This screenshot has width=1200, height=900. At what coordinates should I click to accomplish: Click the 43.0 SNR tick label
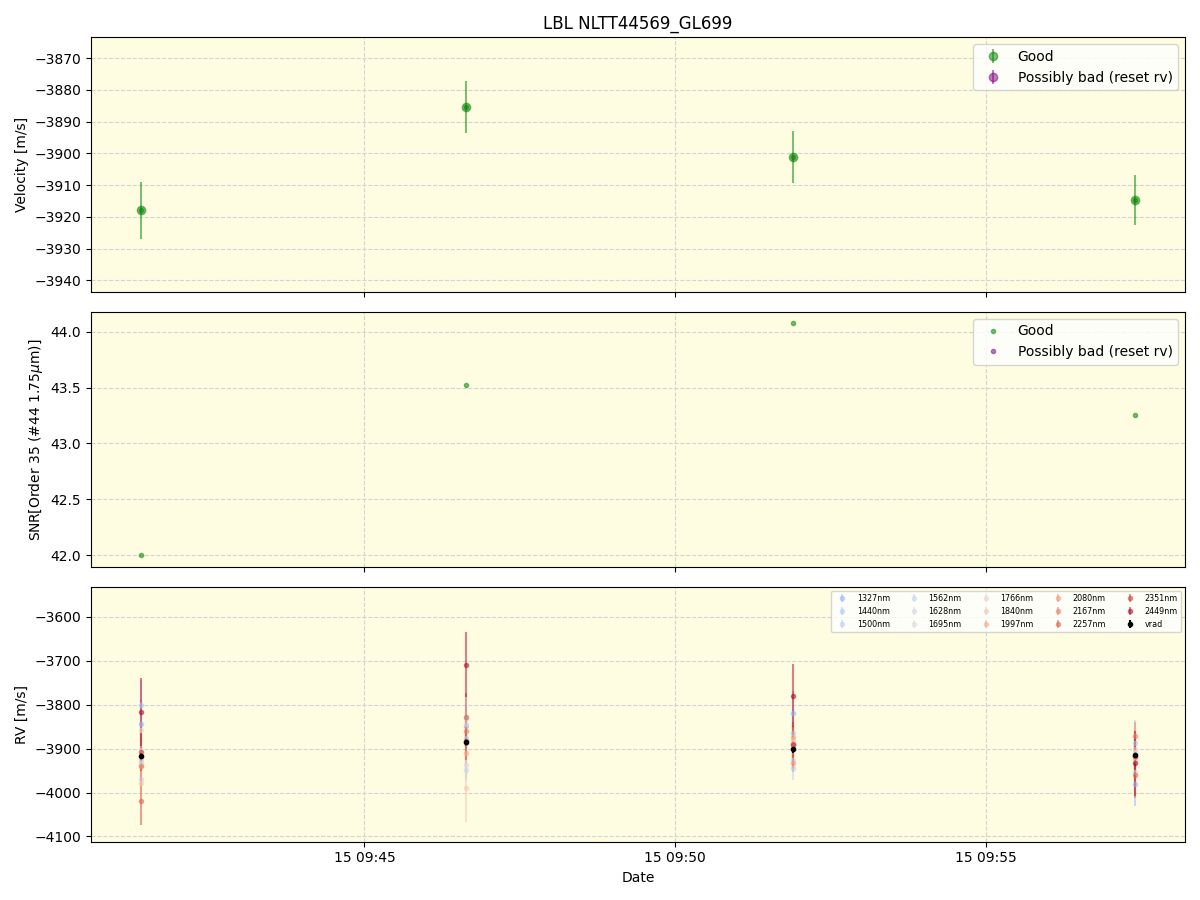point(68,444)
